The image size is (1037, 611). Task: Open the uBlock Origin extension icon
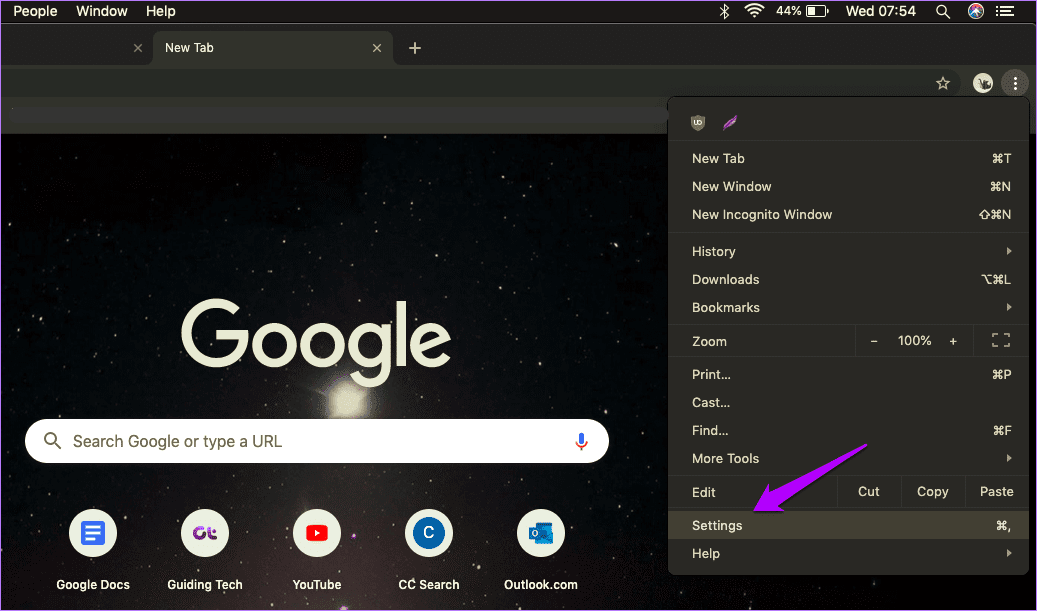tap(698, 122)
